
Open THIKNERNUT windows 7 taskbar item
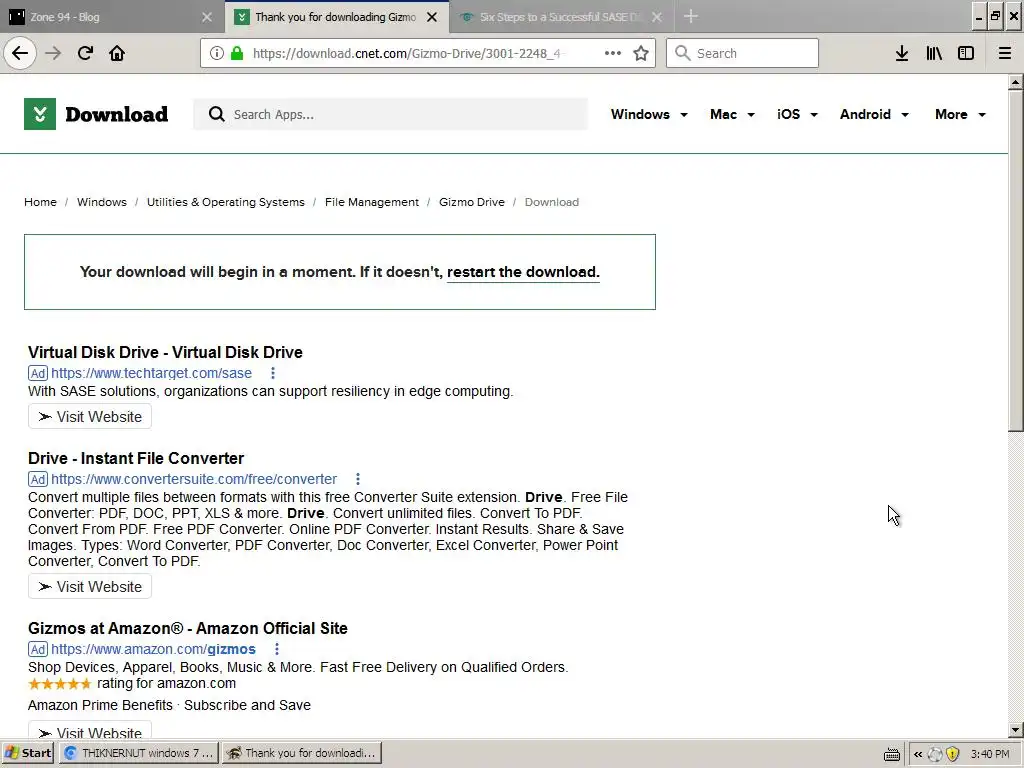(x=139, y=753)
